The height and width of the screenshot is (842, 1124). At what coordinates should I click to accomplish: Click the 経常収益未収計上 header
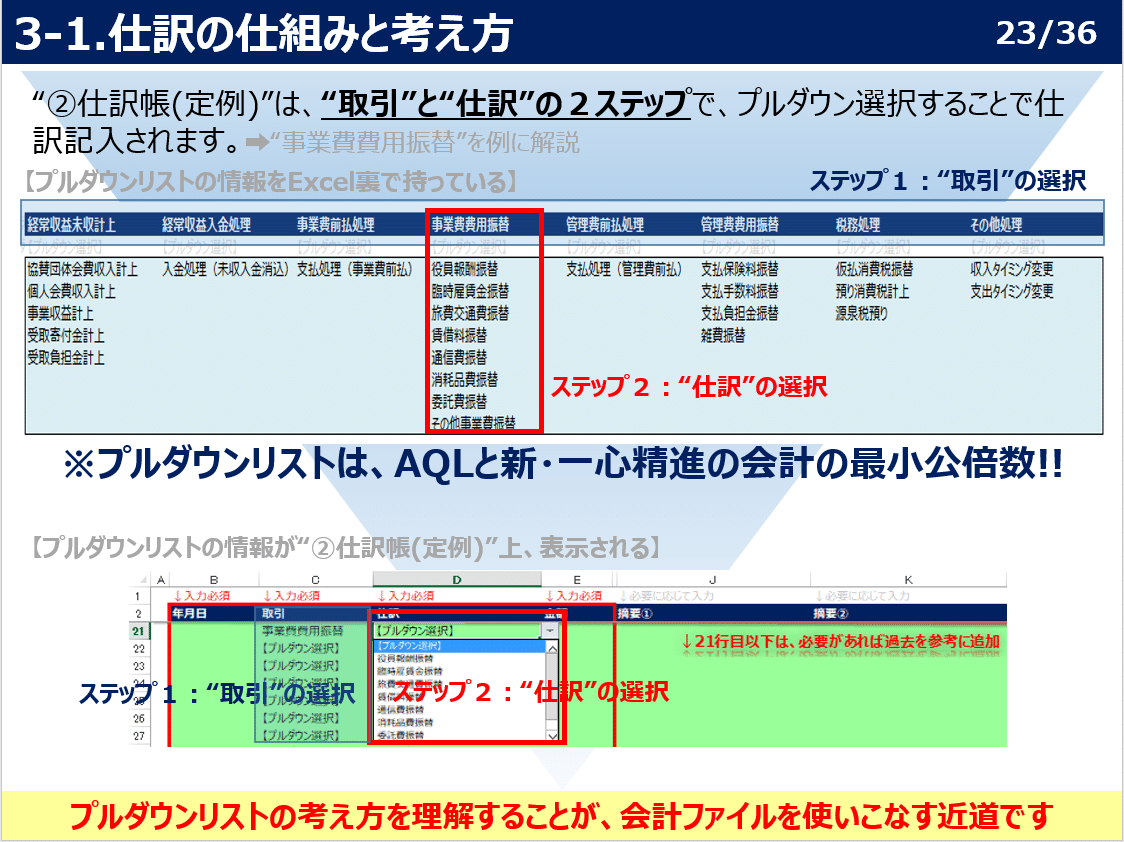pyautogui.click(x=72, y=224)
